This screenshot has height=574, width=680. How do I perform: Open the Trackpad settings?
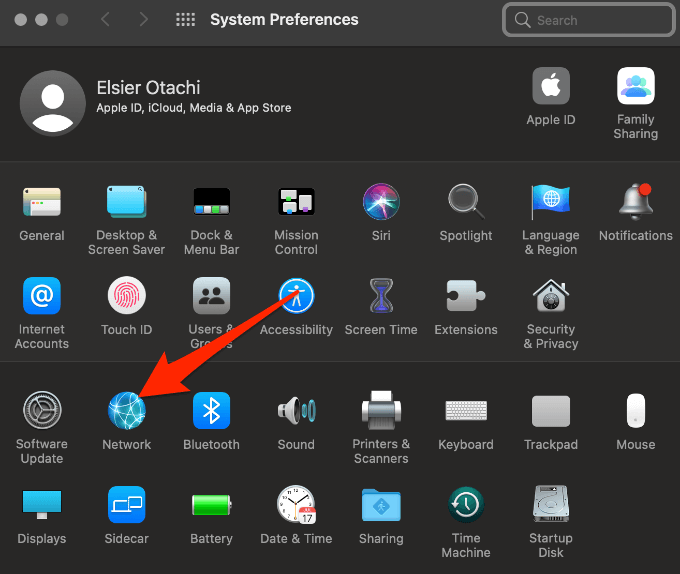point(551,410)
